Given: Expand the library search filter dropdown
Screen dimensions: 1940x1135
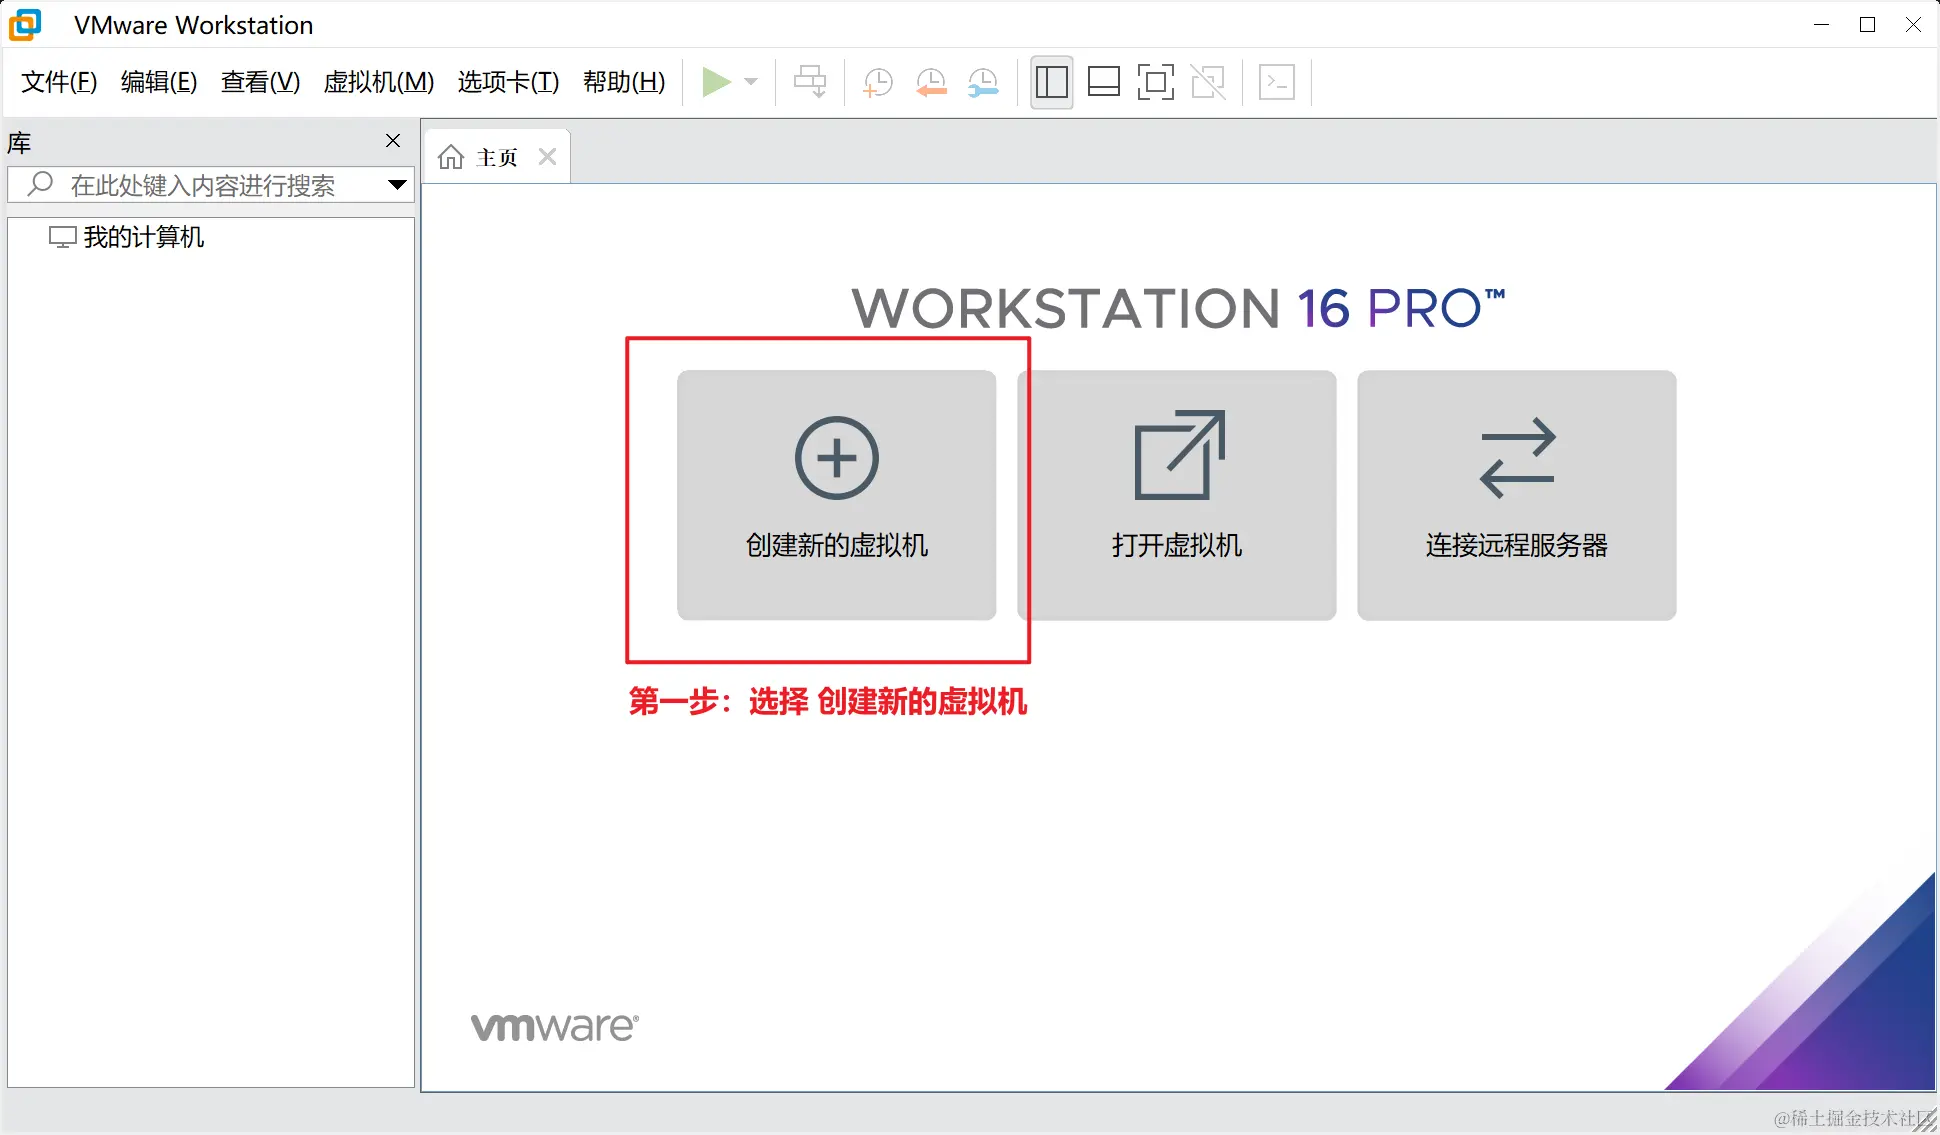Looking at the screenshot, I should click(x=397, y=185).
